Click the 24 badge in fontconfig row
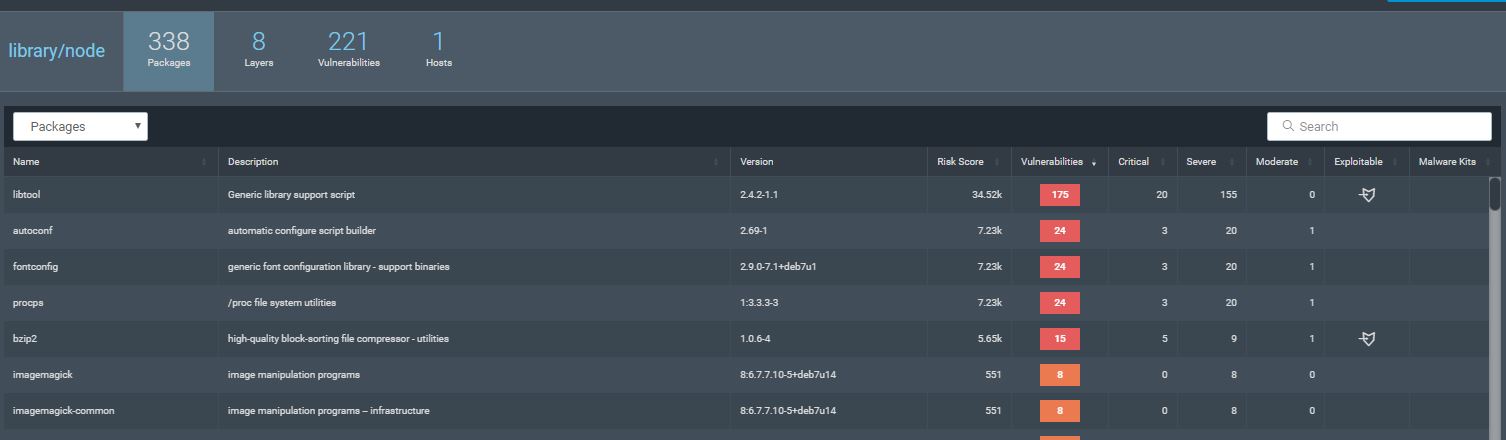 click(x=1060, y=267)
